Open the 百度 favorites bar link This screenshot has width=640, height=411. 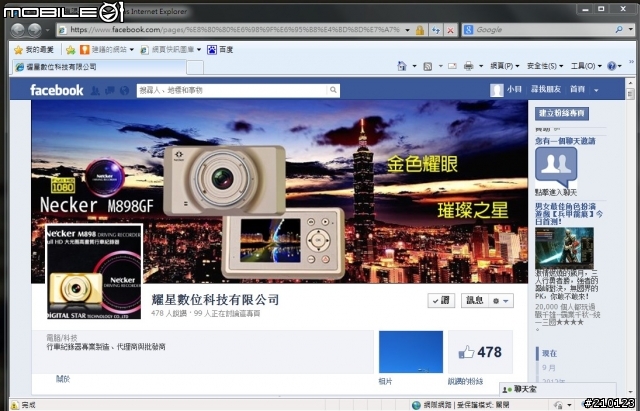[220, 50]
